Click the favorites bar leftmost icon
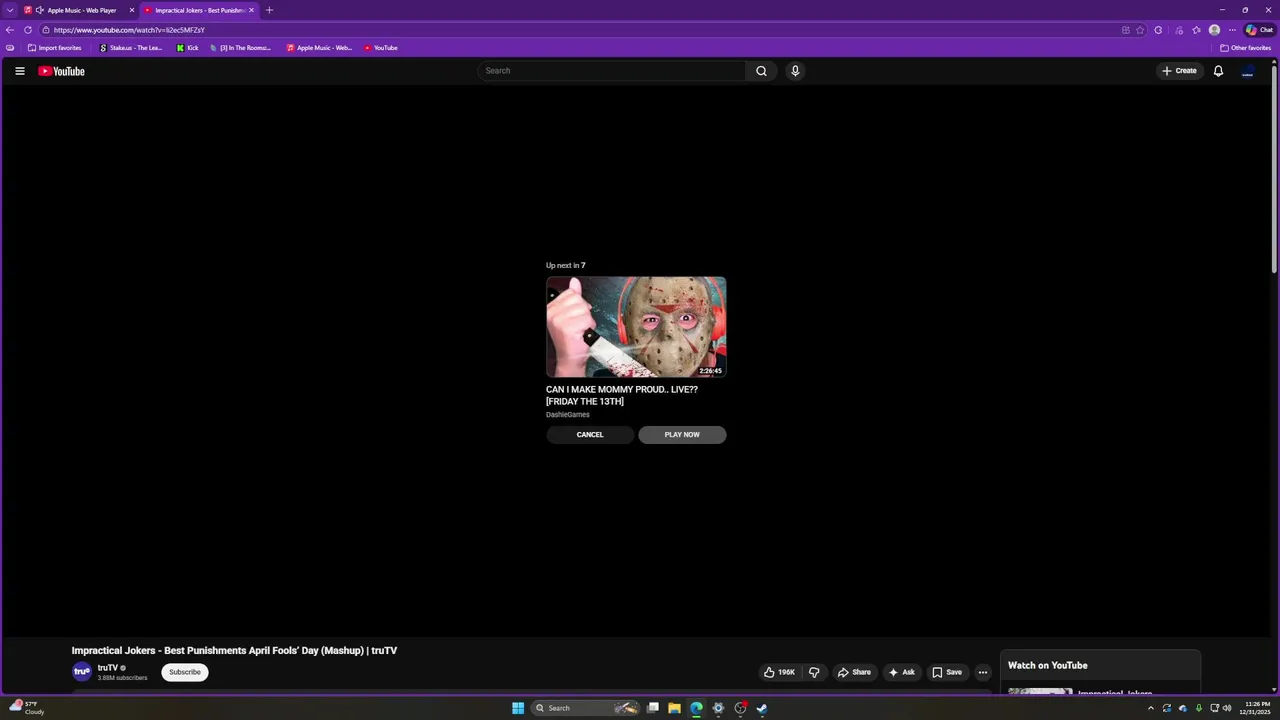 pyautogui.click(x=10, y=48)
